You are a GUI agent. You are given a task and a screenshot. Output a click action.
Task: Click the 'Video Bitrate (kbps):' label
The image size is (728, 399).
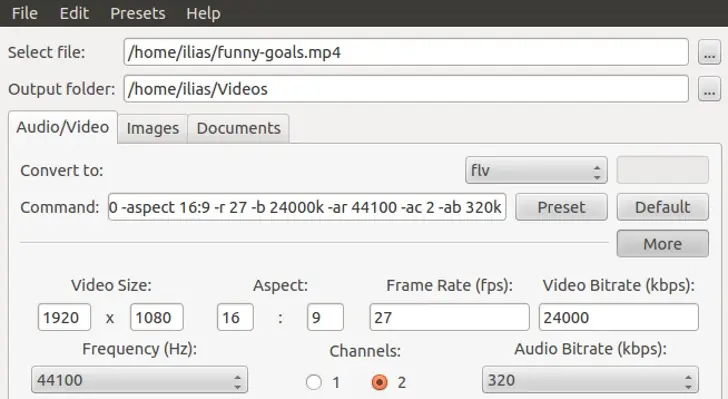(x=618, y=285)
